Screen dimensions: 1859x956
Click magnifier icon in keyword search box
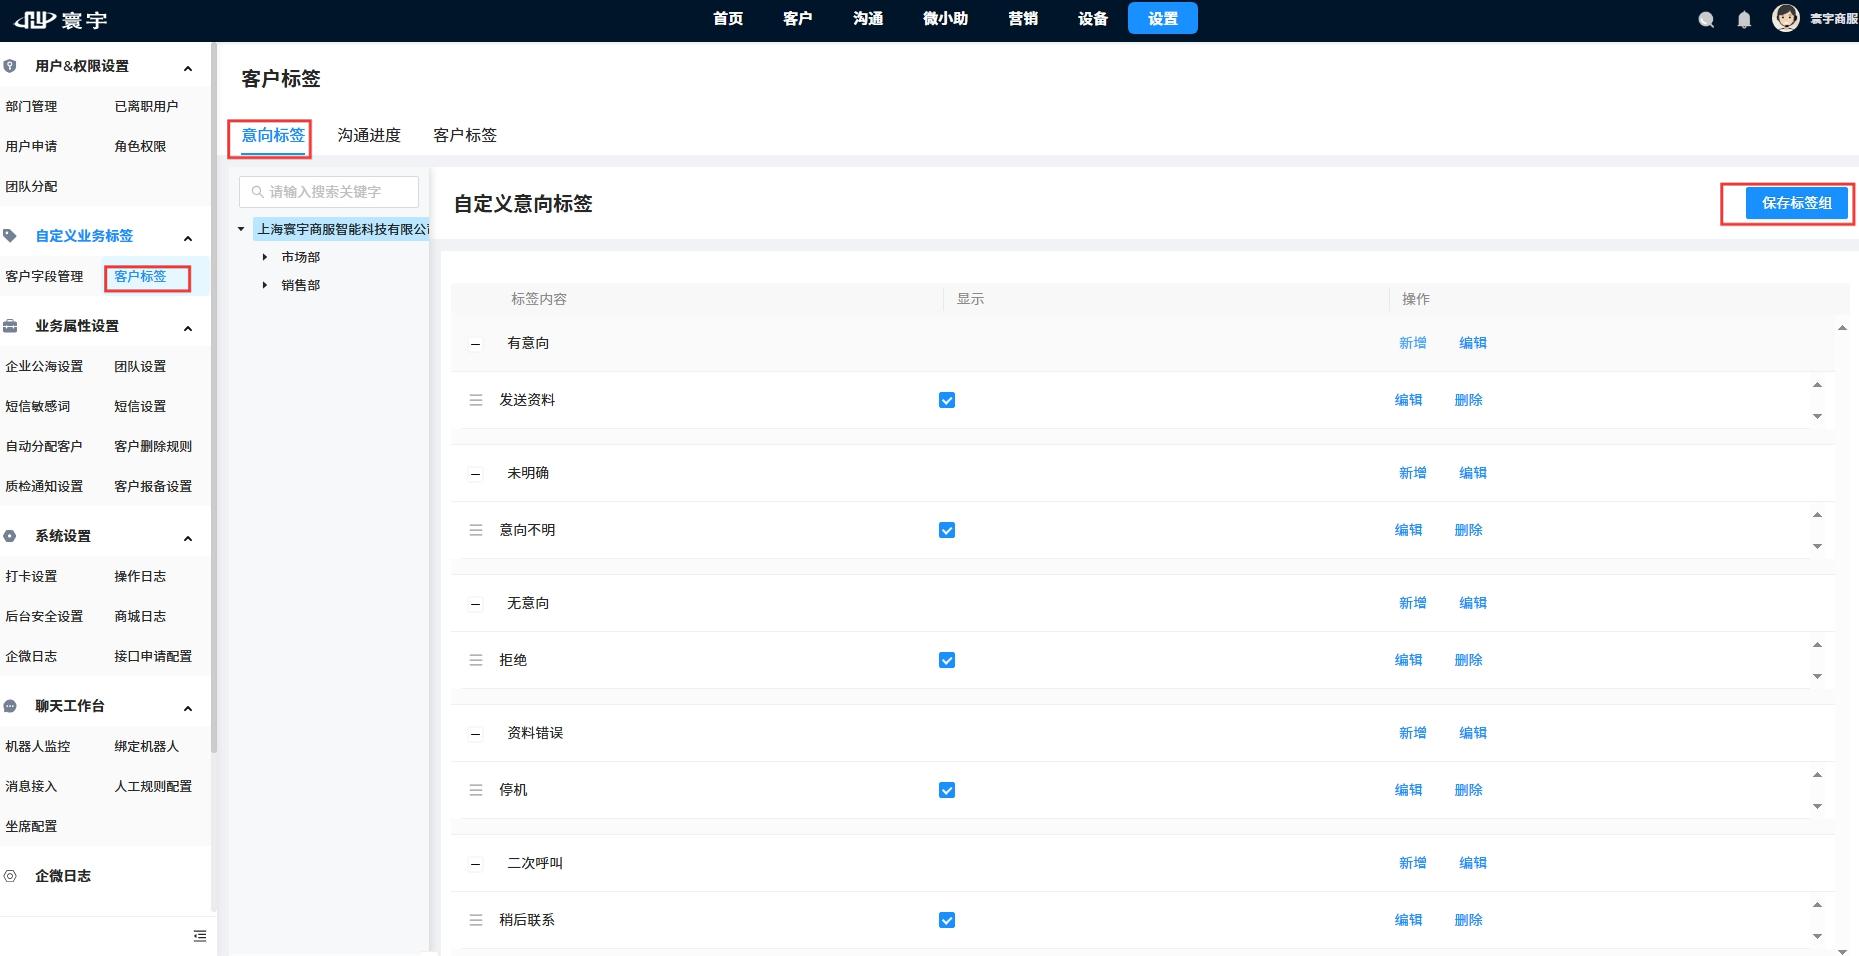258,192
